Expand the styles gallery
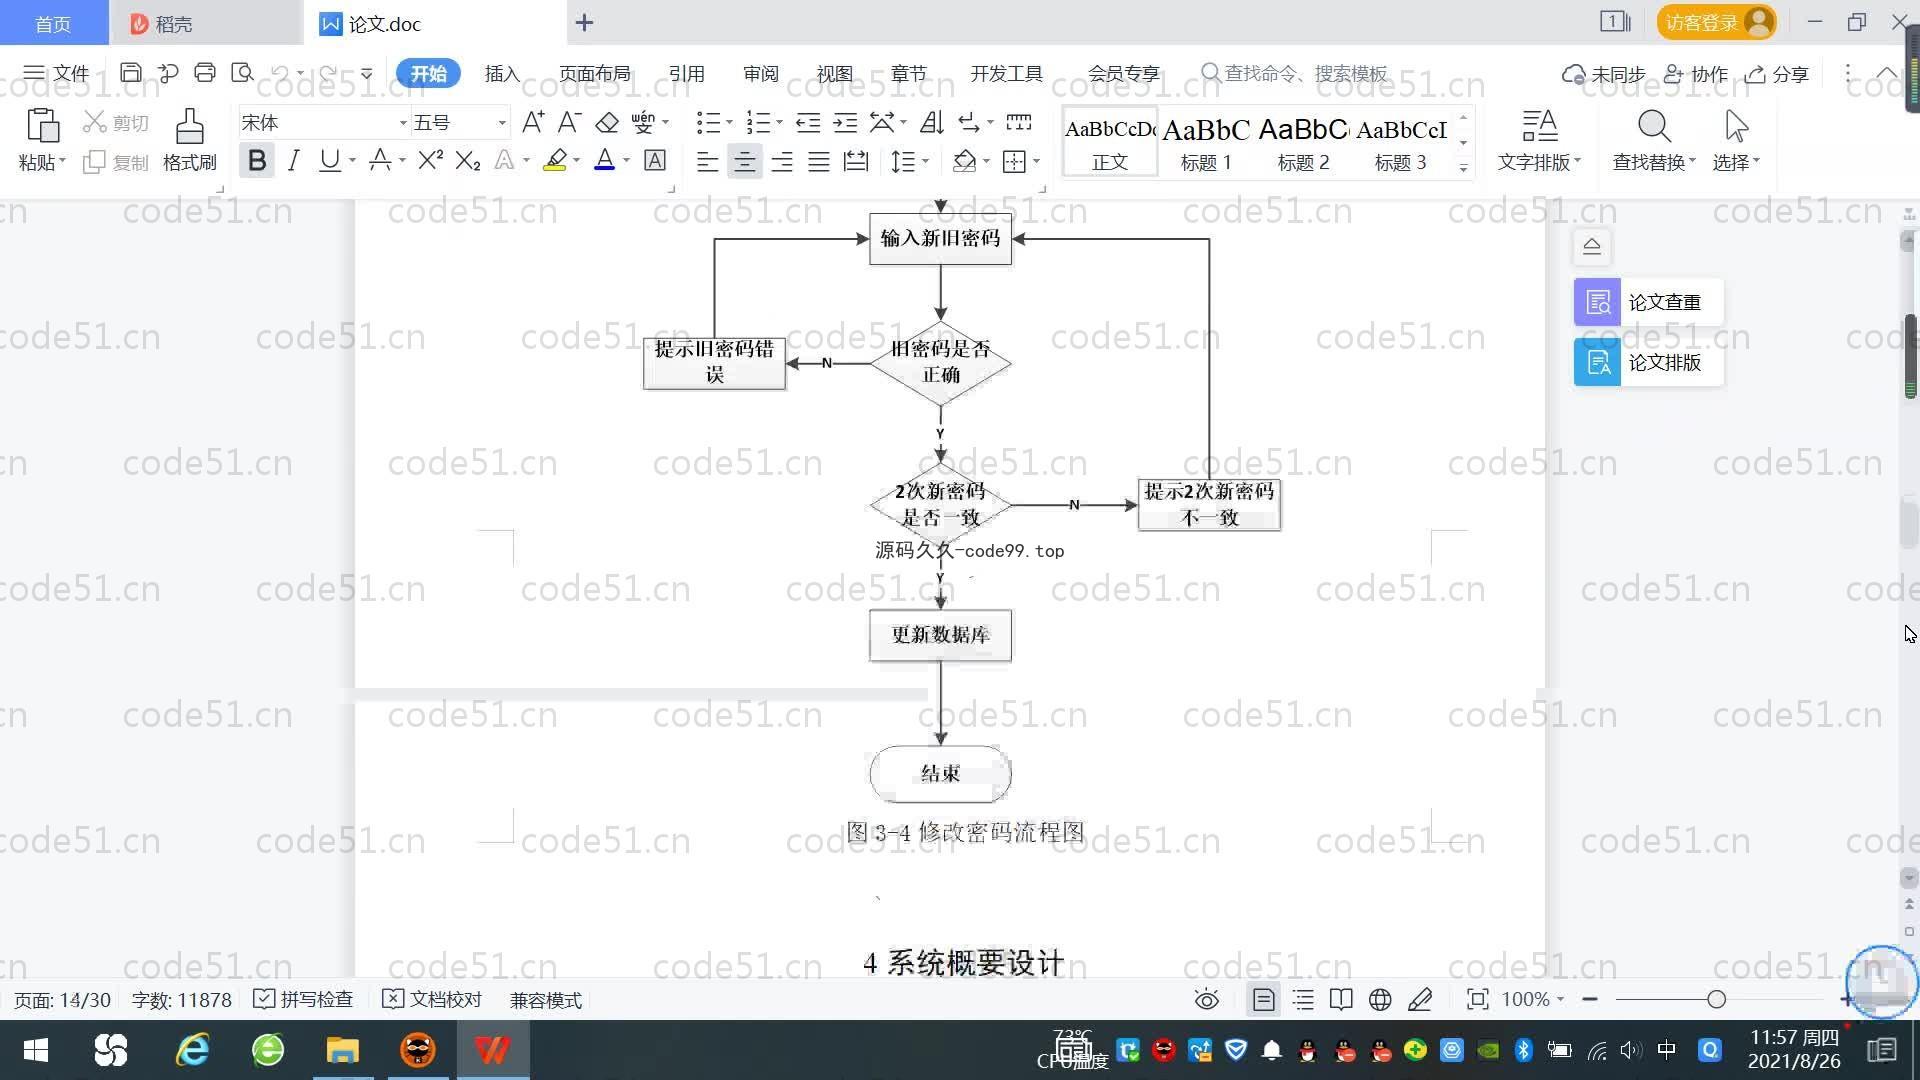Screen dimensions: 1920x1080 pyautogui.click(x=1463, y=167)
